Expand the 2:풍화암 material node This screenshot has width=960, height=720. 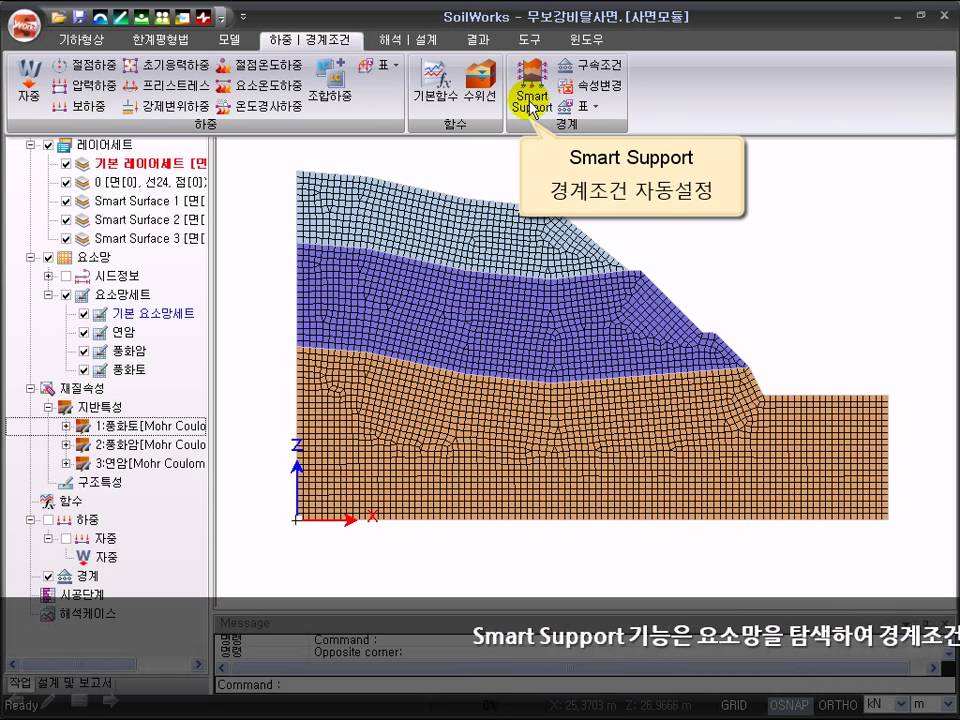click(66, 445)
